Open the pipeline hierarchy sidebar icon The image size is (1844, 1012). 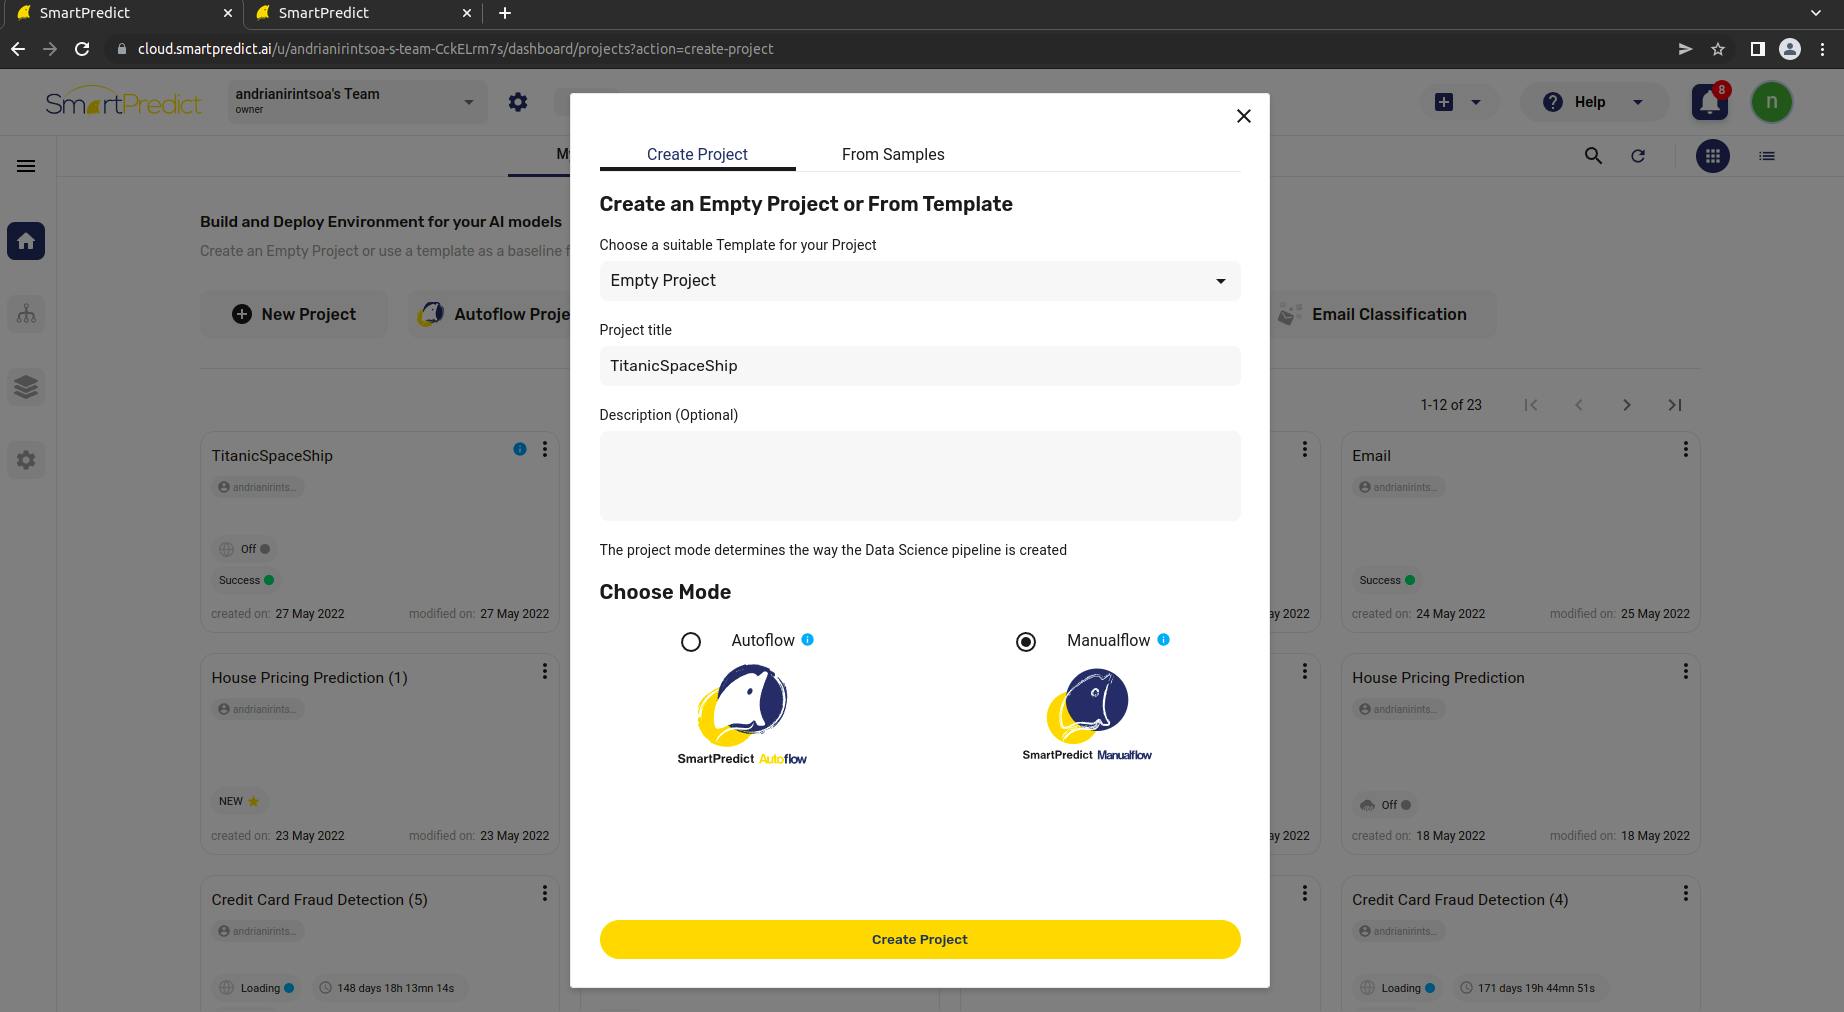[26, 314]
